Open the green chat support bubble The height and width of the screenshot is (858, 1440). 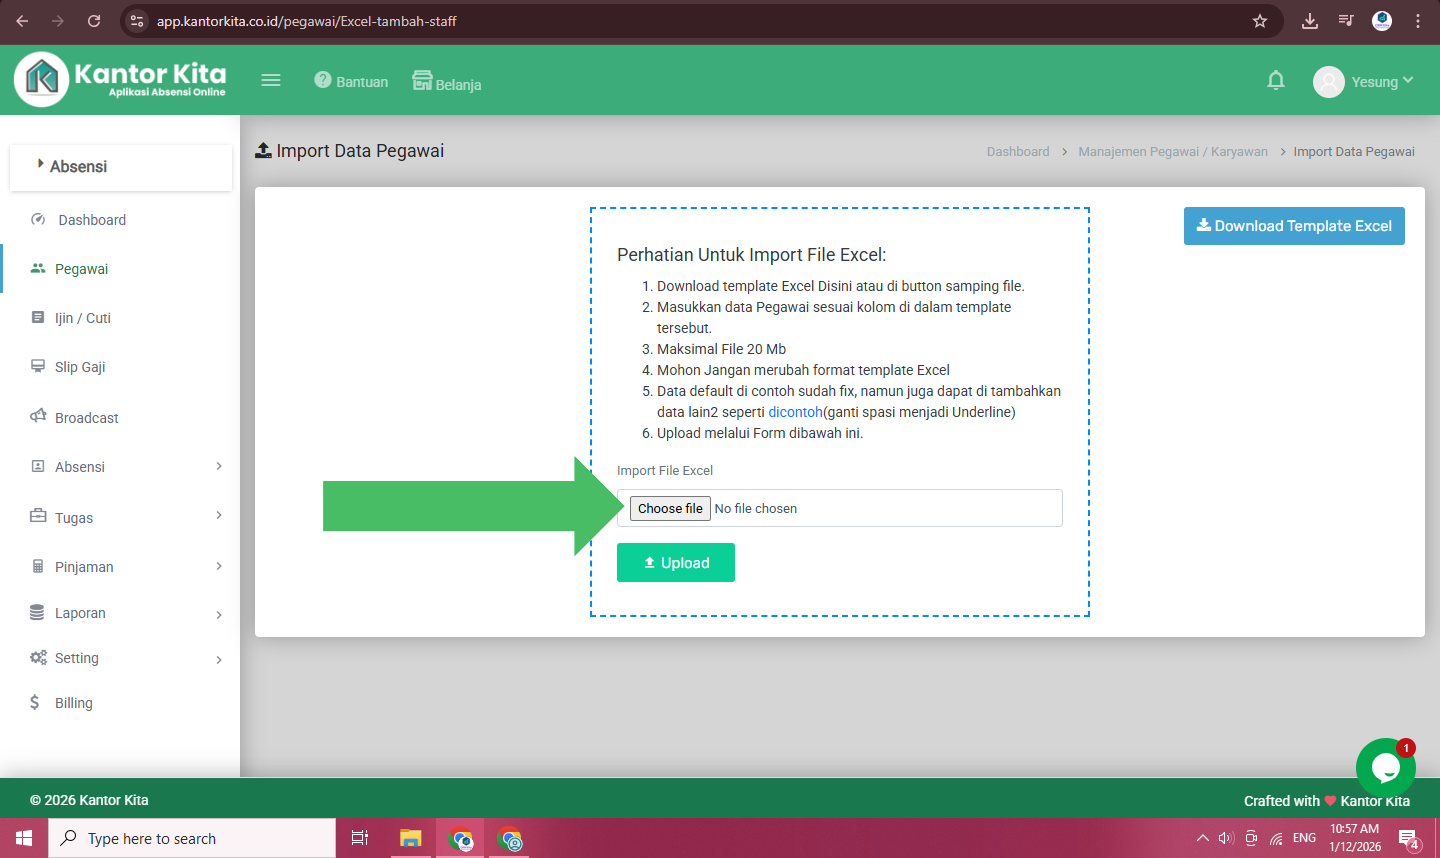pos(1385,767)
